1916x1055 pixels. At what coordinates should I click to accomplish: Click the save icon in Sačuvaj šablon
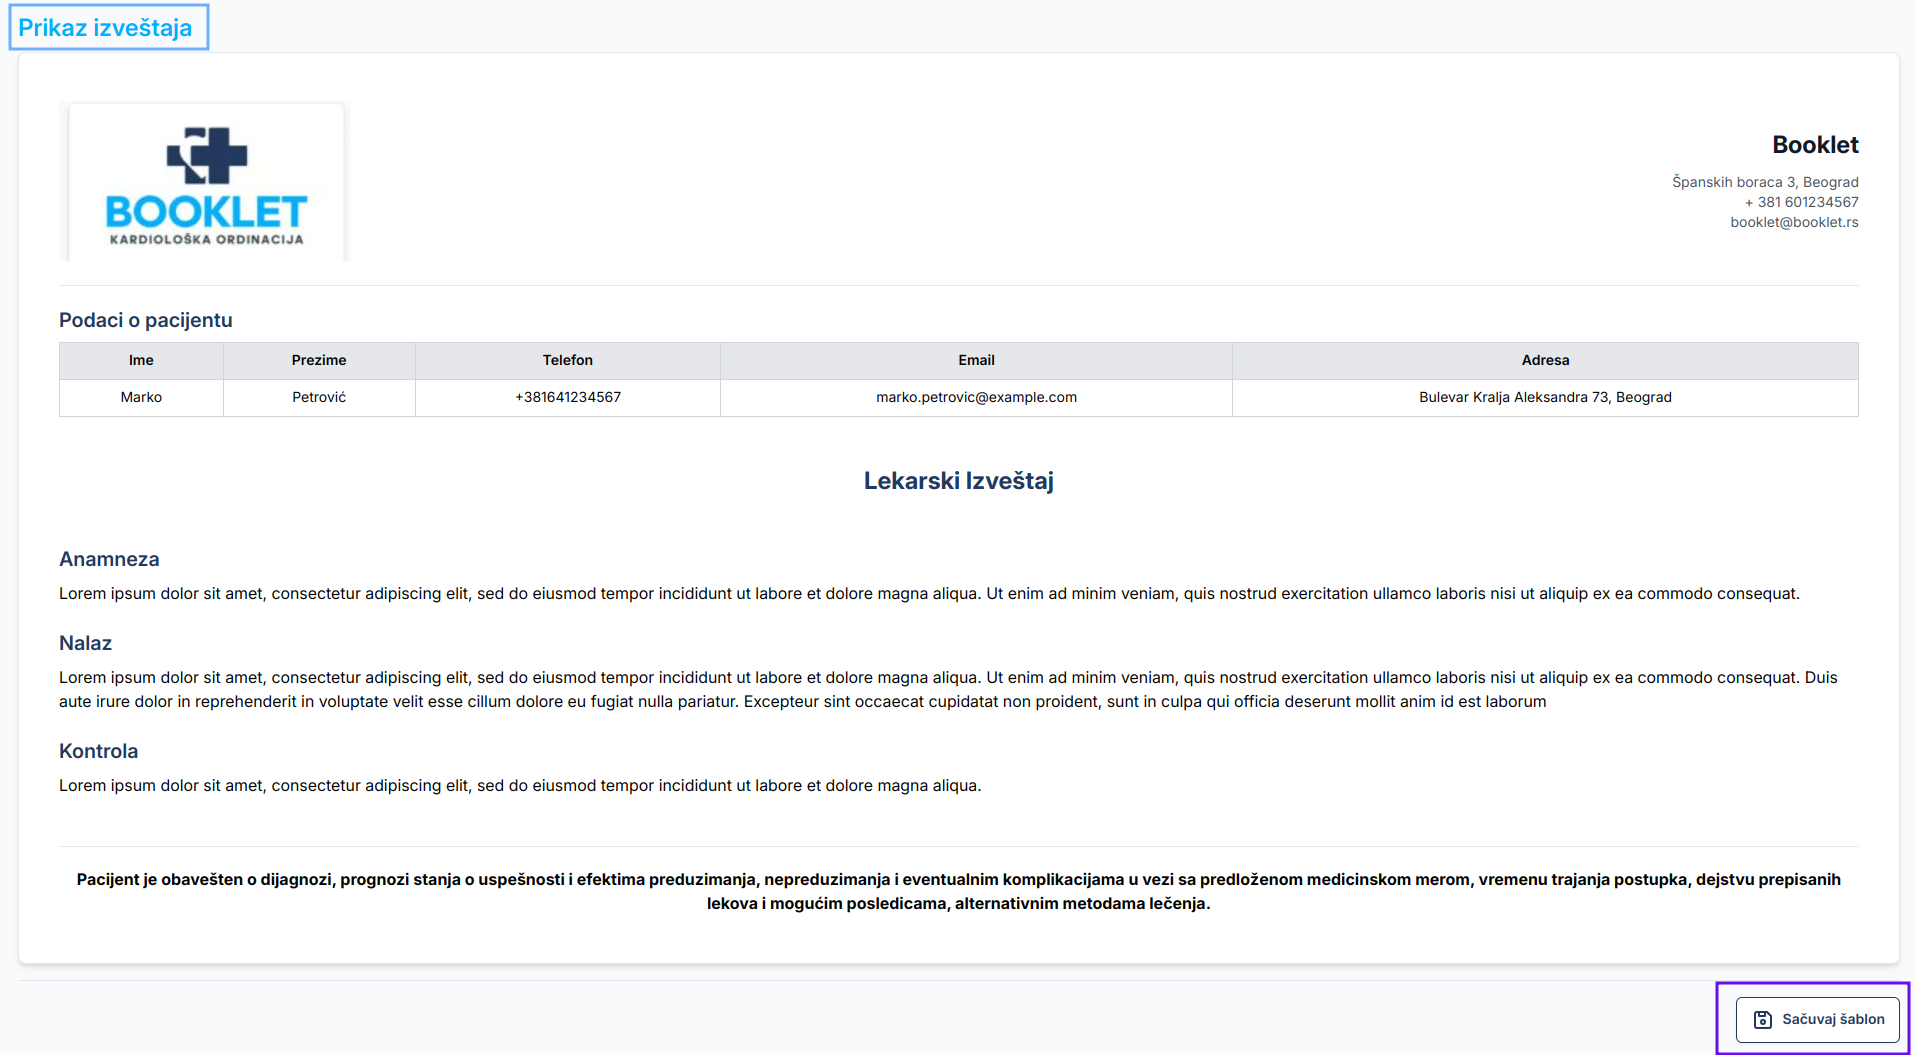[x=1763, y=1019]
